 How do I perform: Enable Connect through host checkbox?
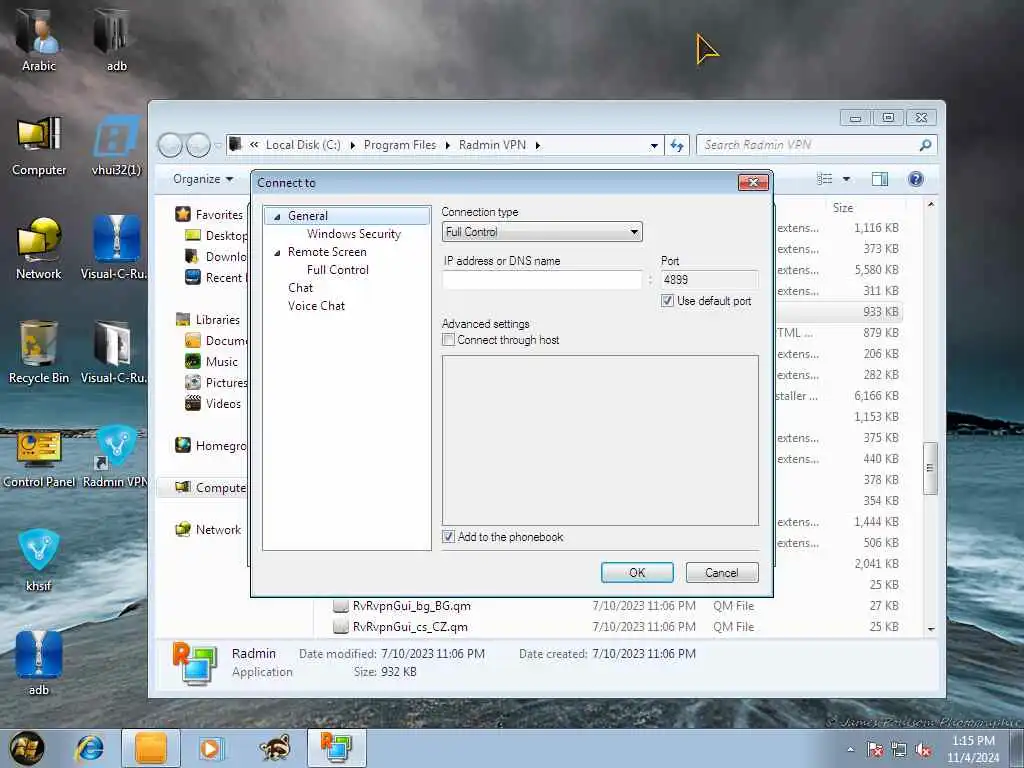(448, 340)
